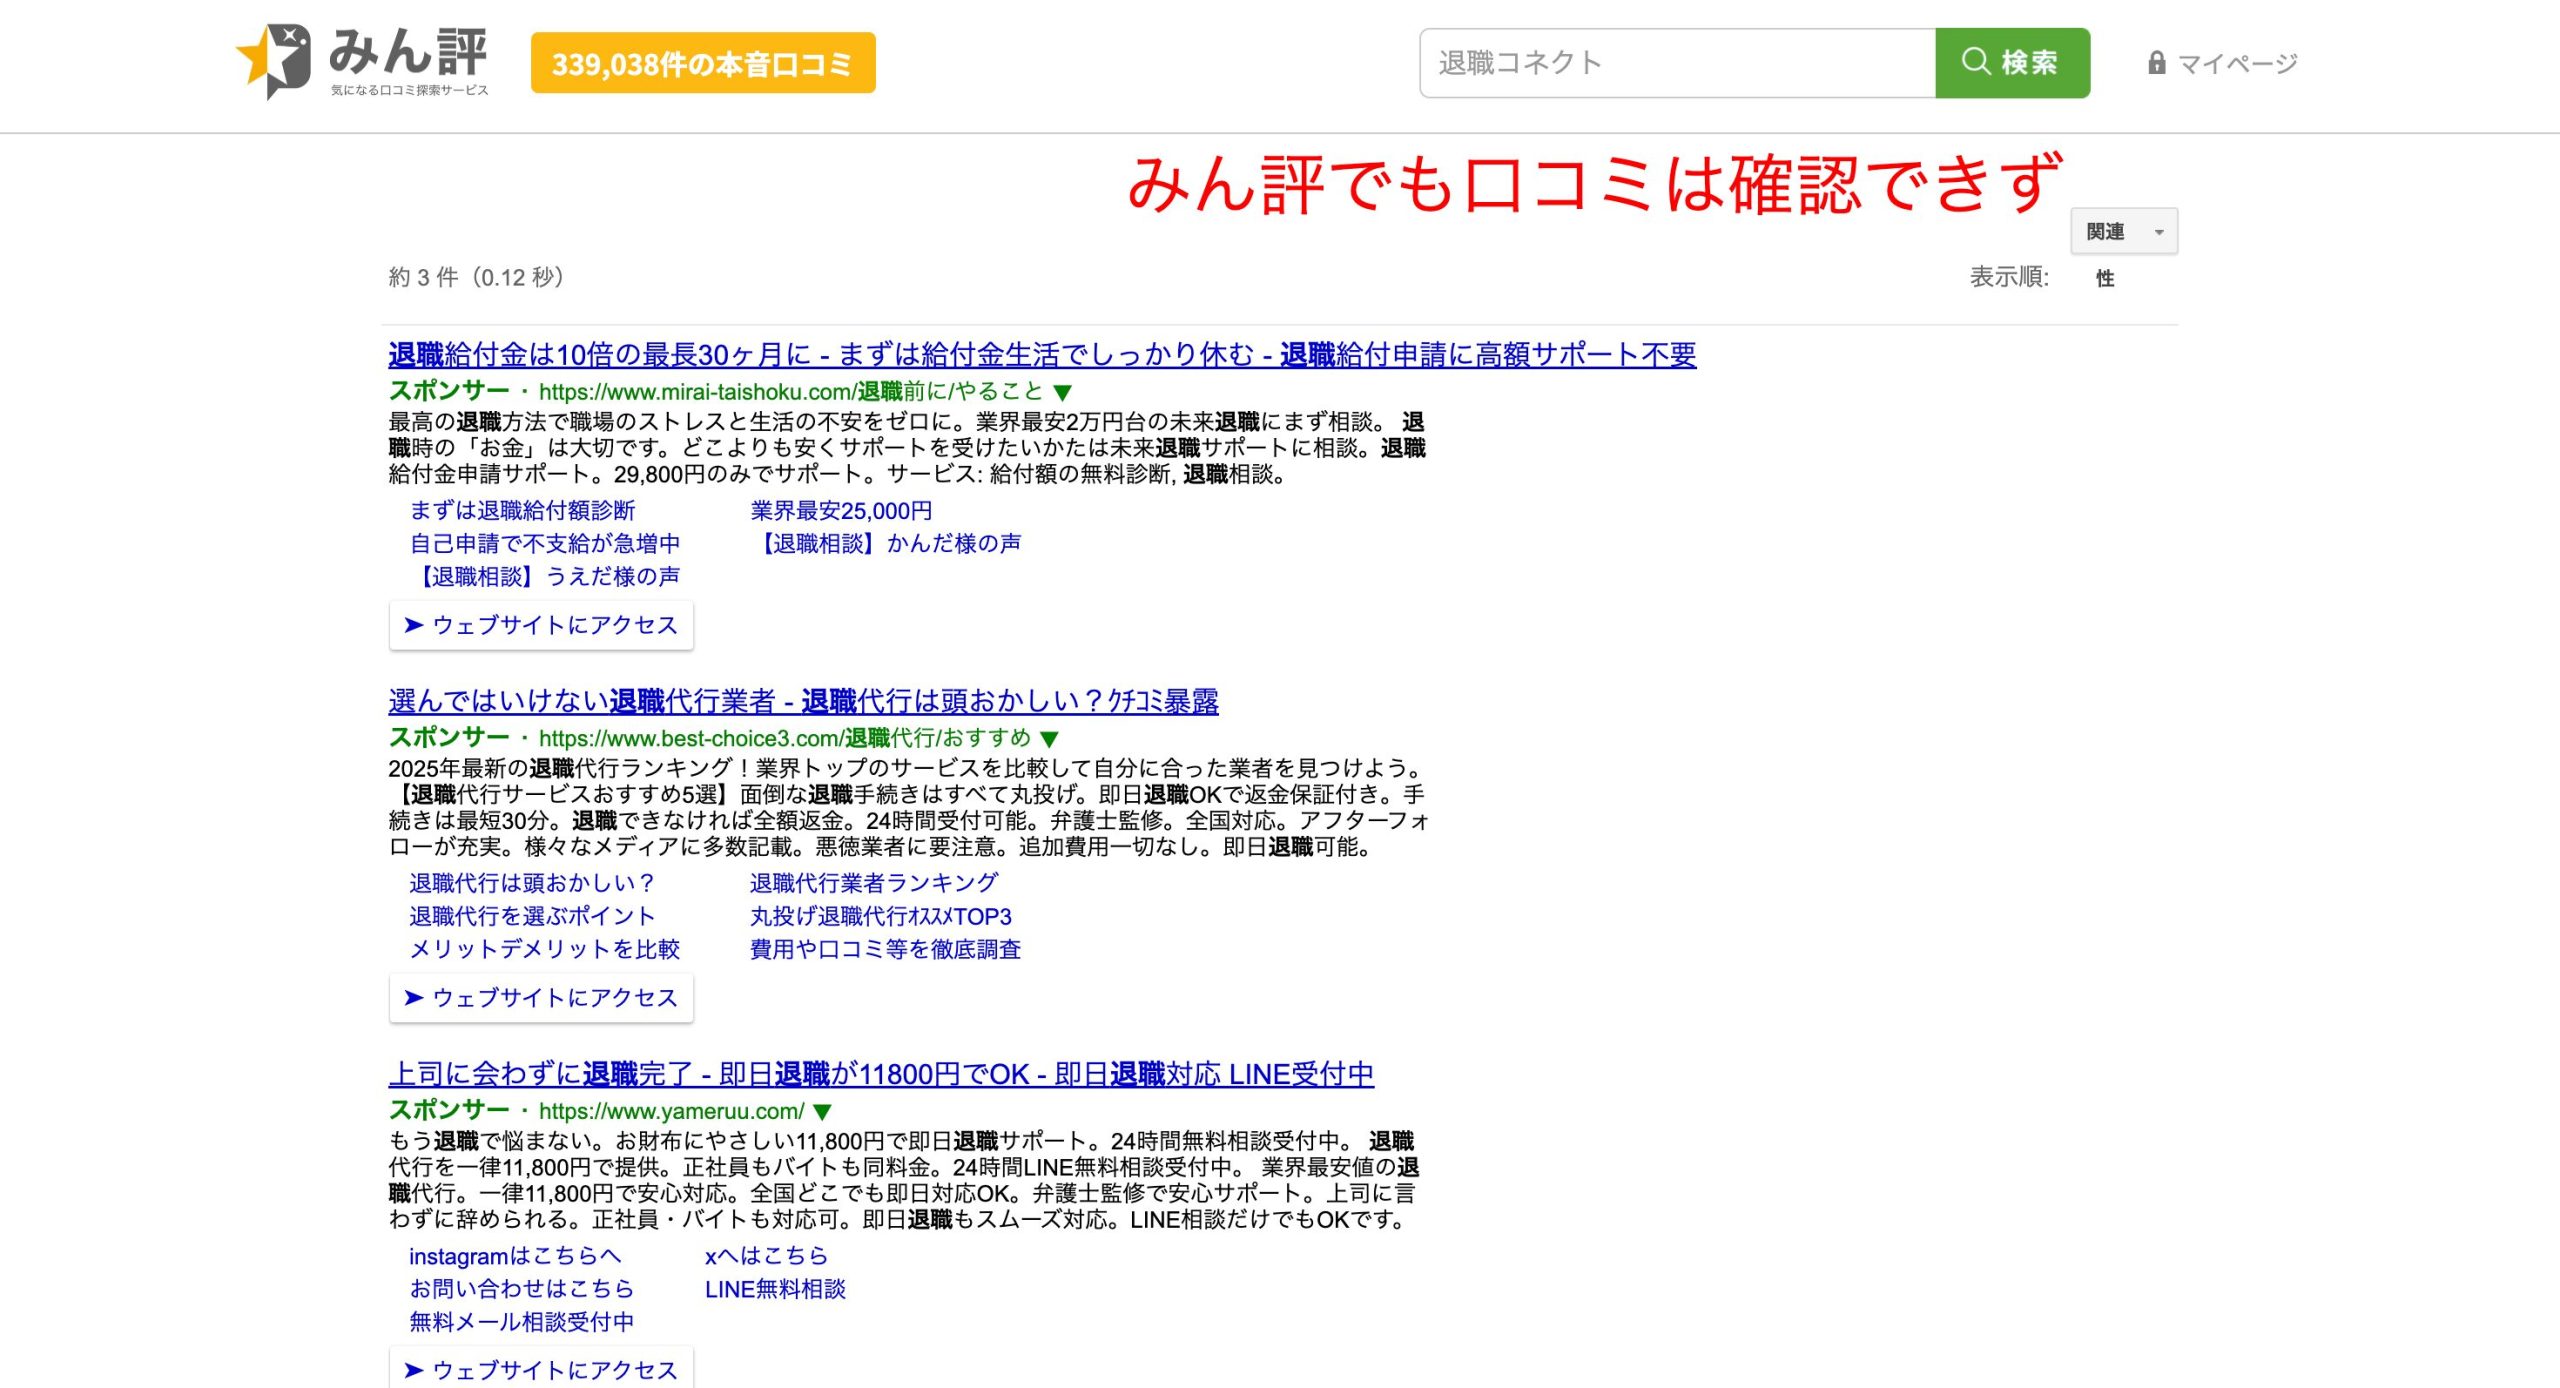Open the 退職給付金は10倍の最長30ヶ月に ad title
The image size is (2560, 1388).
pyautogui.click(x=1042, y=354)
